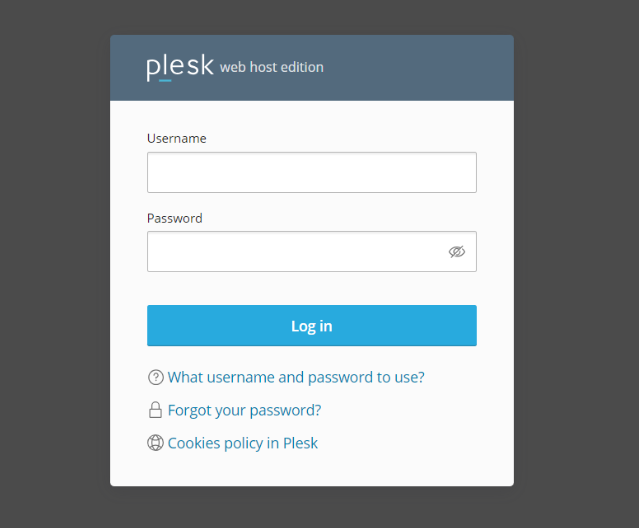
Task: Click the blue Log in button
Action: point(312,326)
